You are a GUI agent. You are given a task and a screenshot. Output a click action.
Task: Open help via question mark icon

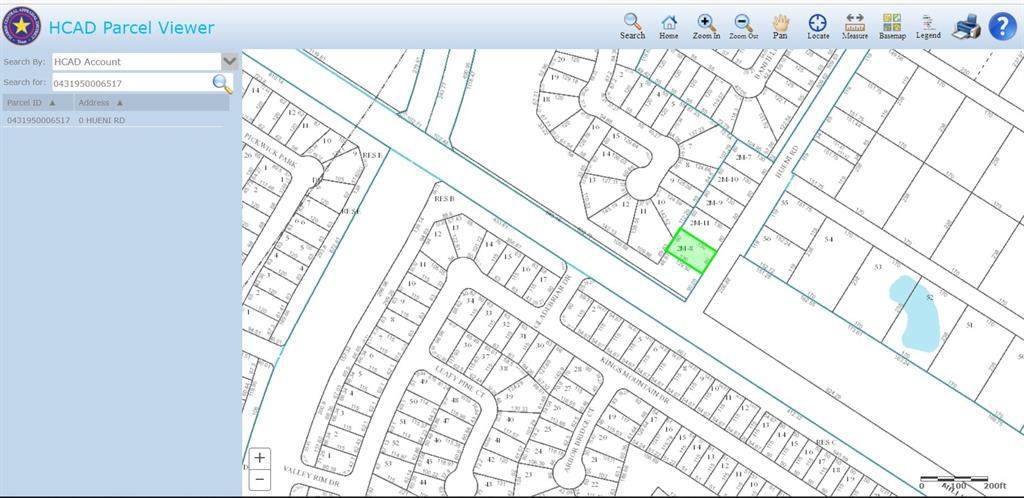(x=1002, y=26)
